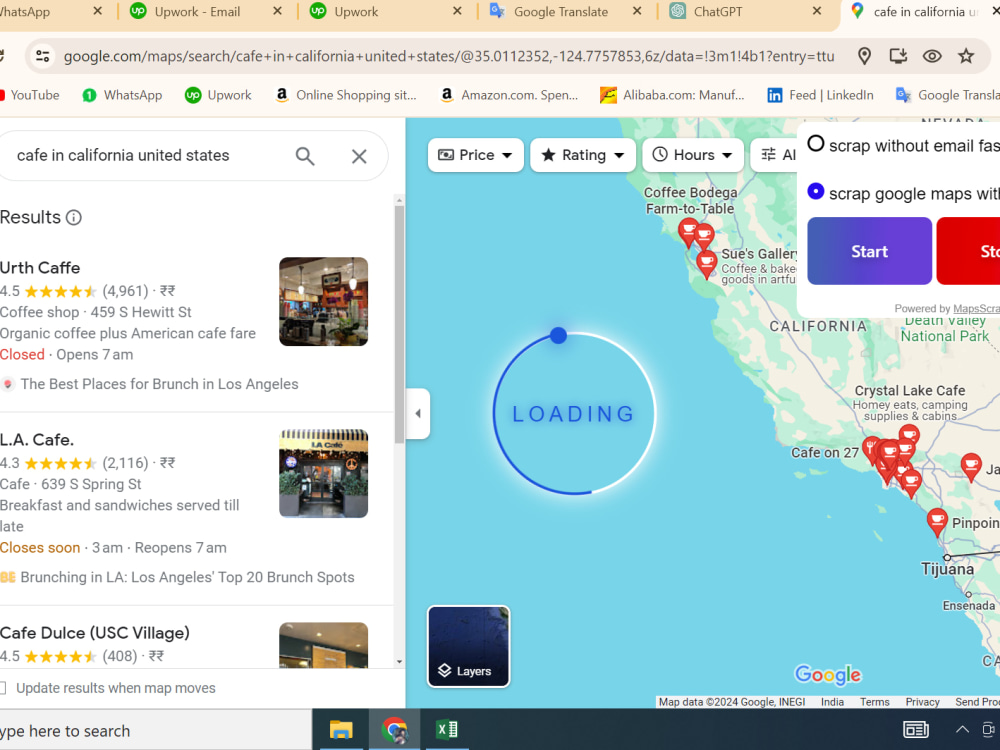
Task: Click the install app icon in the address bar
Action: click(898, 56)
